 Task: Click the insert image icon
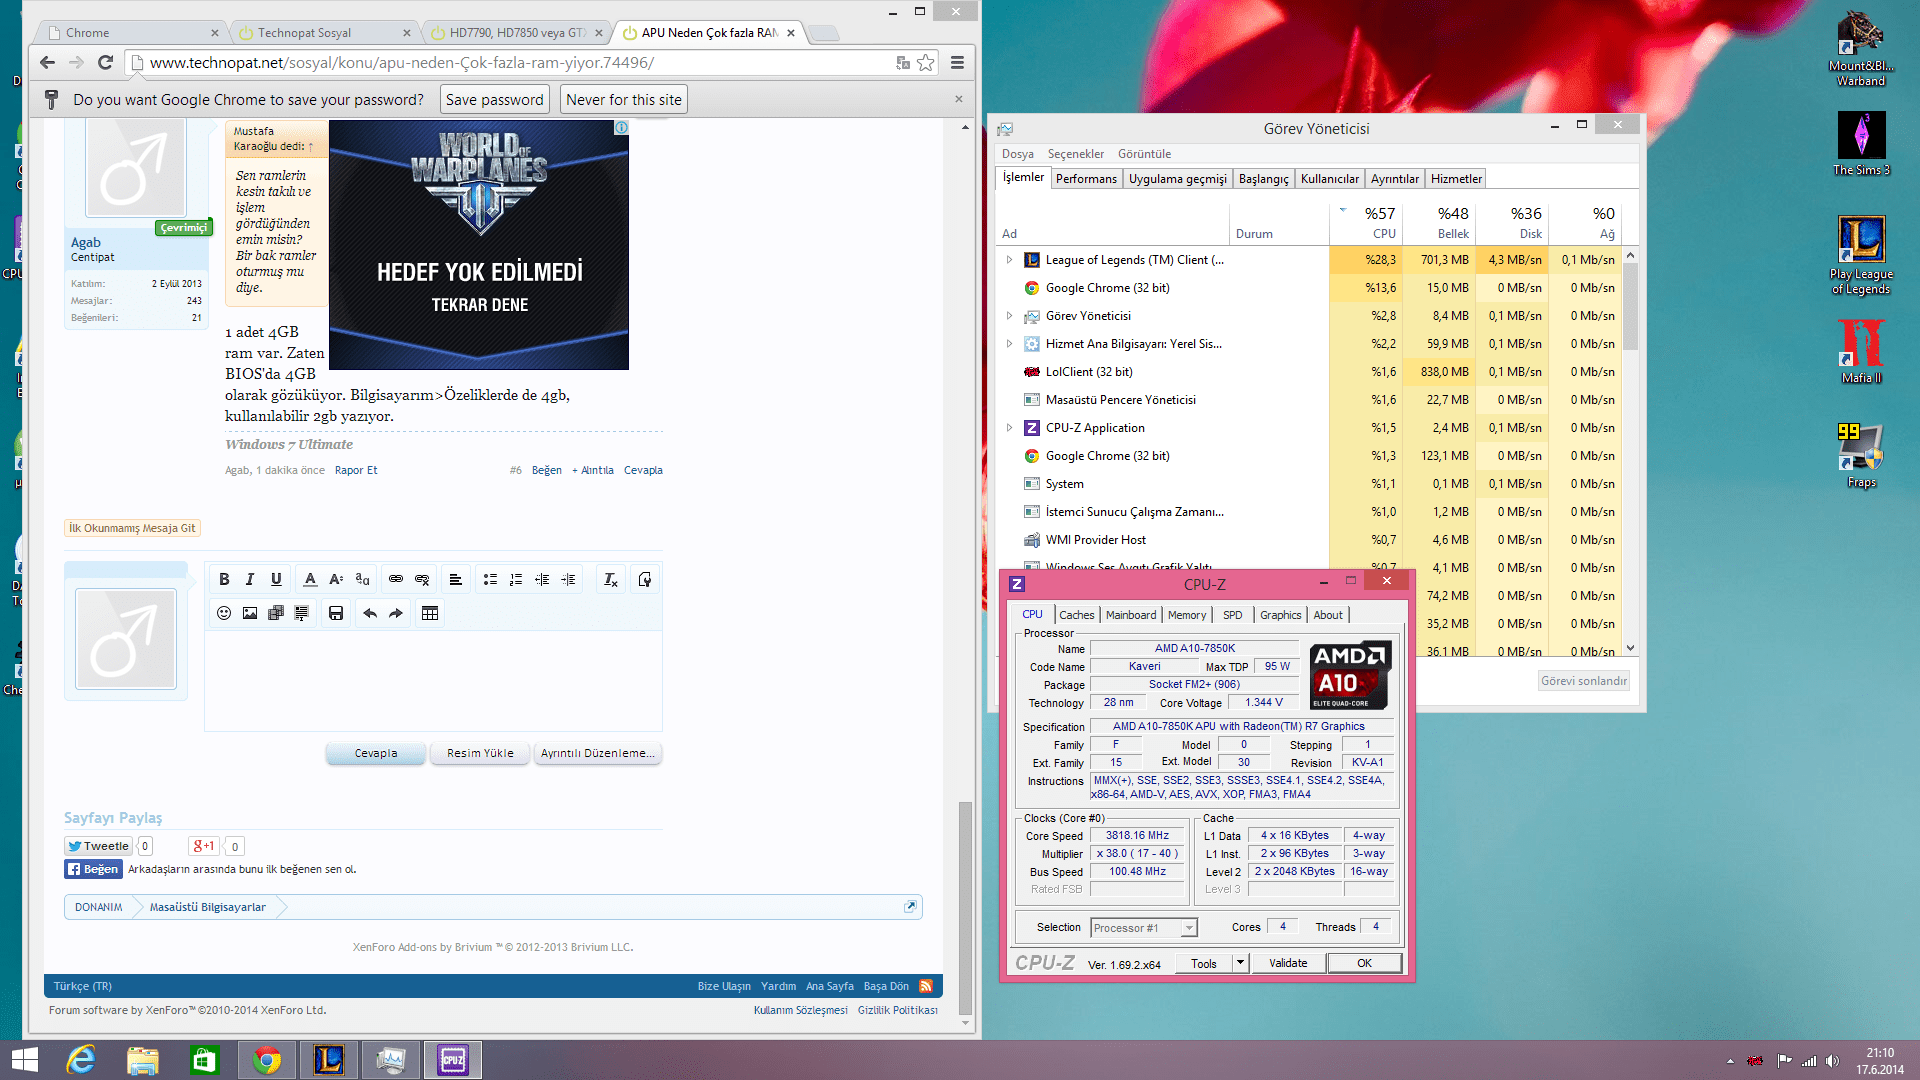click(250, 613)
